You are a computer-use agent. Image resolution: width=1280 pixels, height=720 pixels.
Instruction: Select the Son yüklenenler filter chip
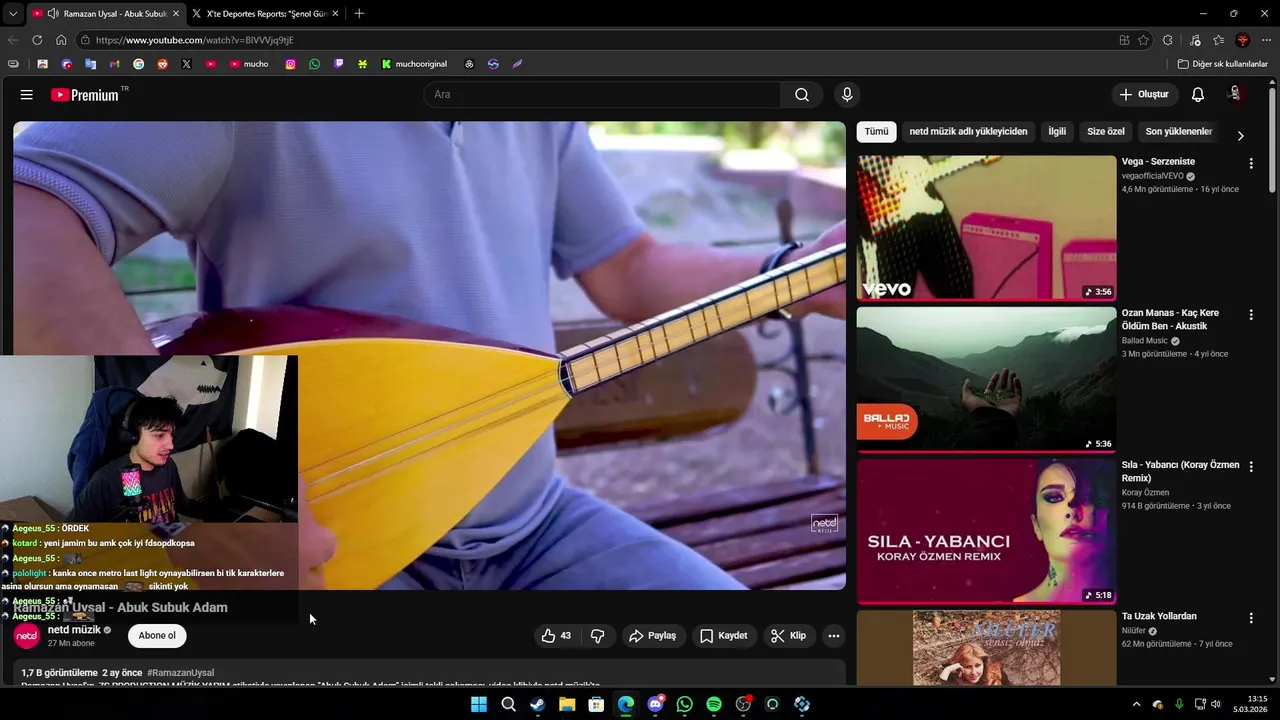coord(1179,132)
